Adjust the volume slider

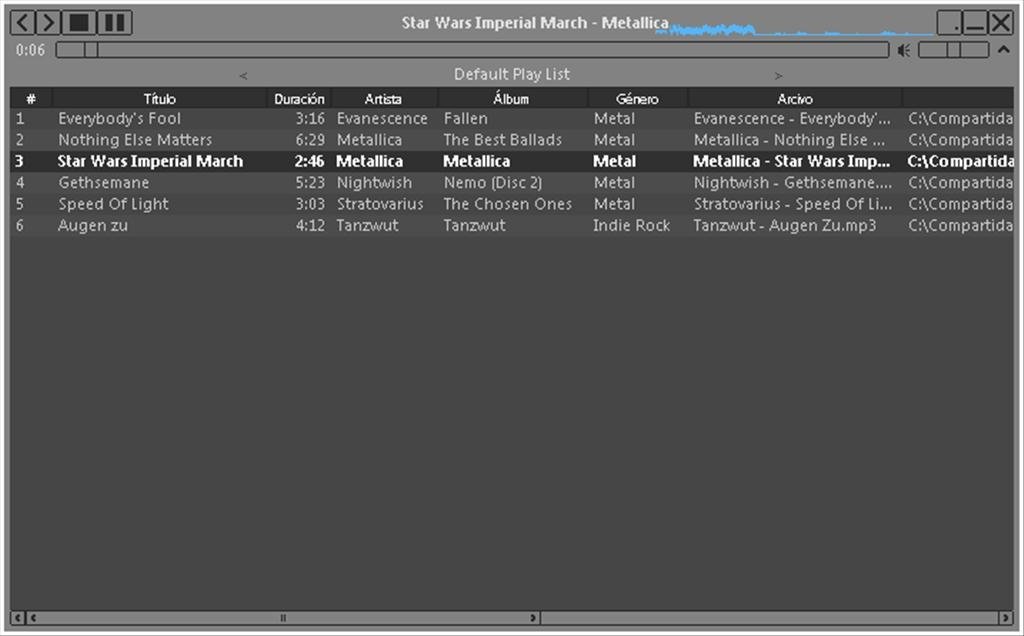tap(953, 50)
